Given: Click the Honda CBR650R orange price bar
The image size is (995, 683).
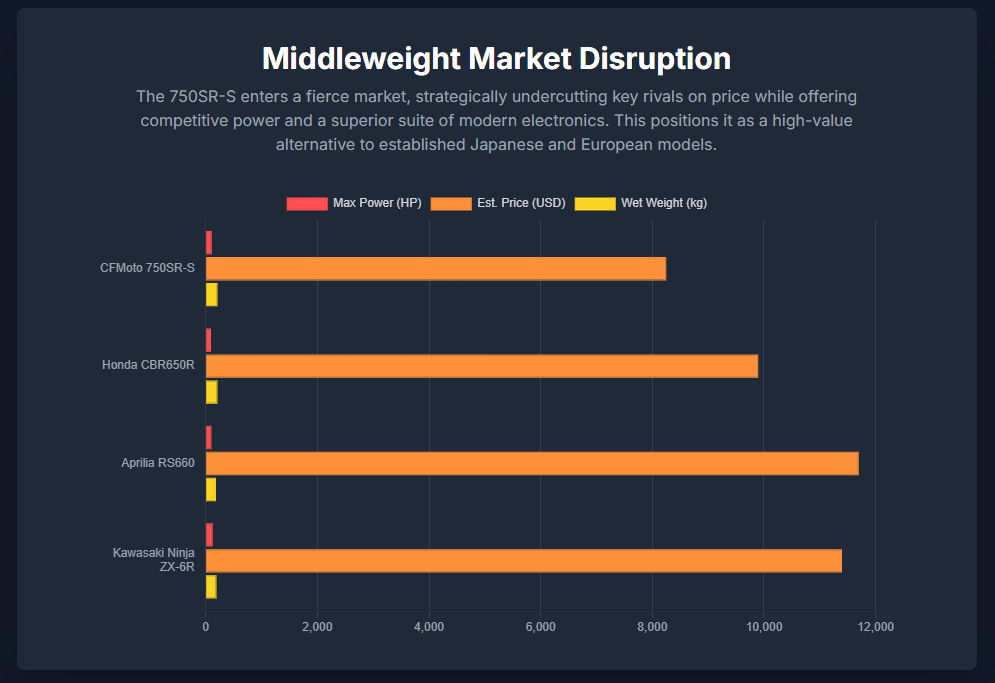Looking at the screenshot, I should (481, 366).
